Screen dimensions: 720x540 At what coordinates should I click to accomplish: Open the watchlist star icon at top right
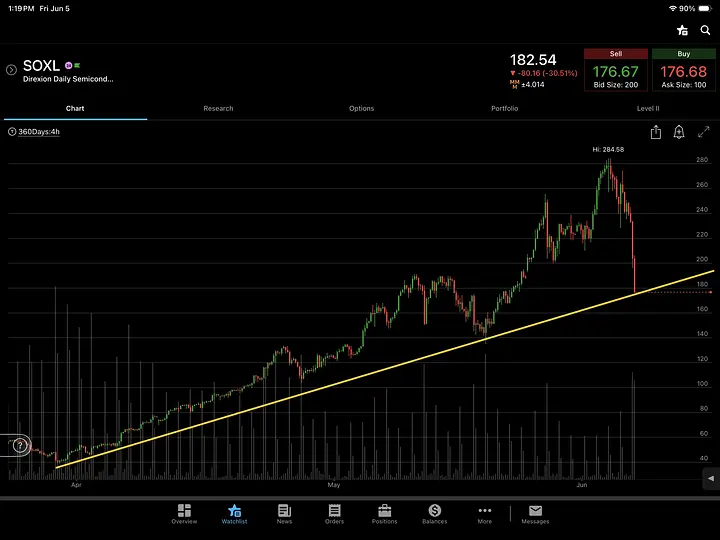pos(682,30)
